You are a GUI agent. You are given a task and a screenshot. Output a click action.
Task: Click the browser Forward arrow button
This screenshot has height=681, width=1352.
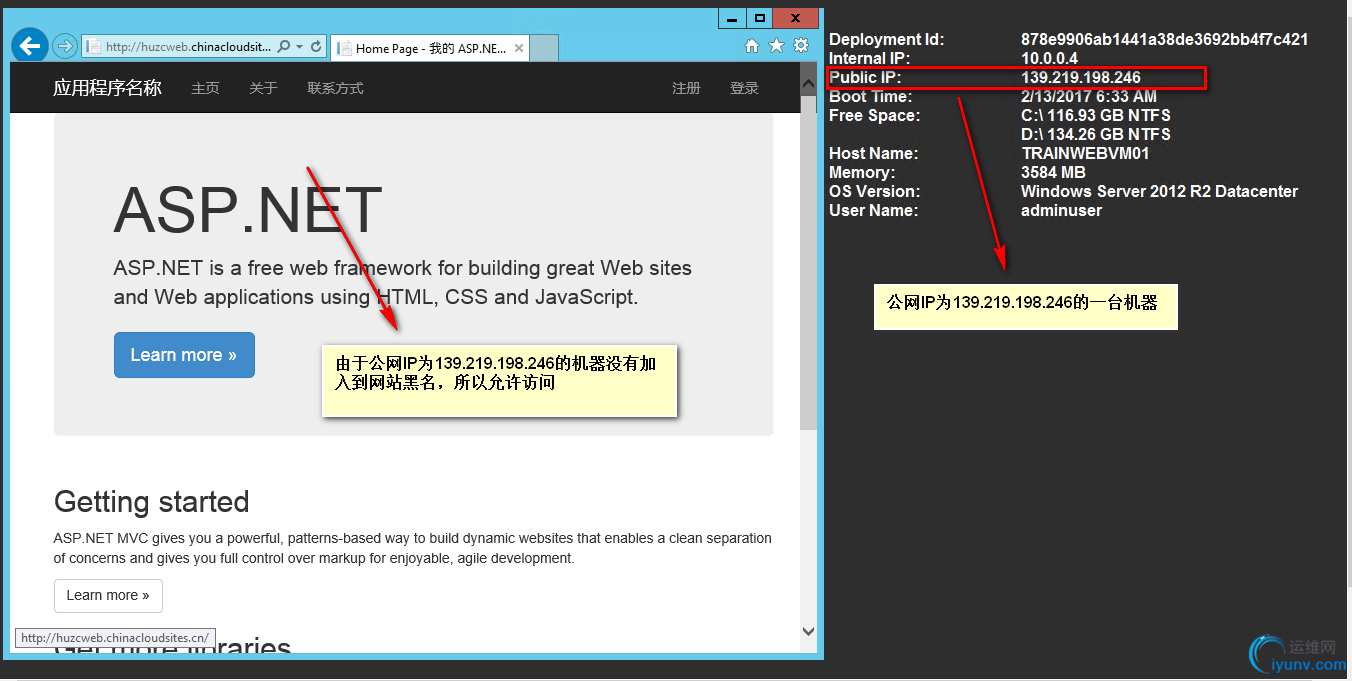coord(64,46)
